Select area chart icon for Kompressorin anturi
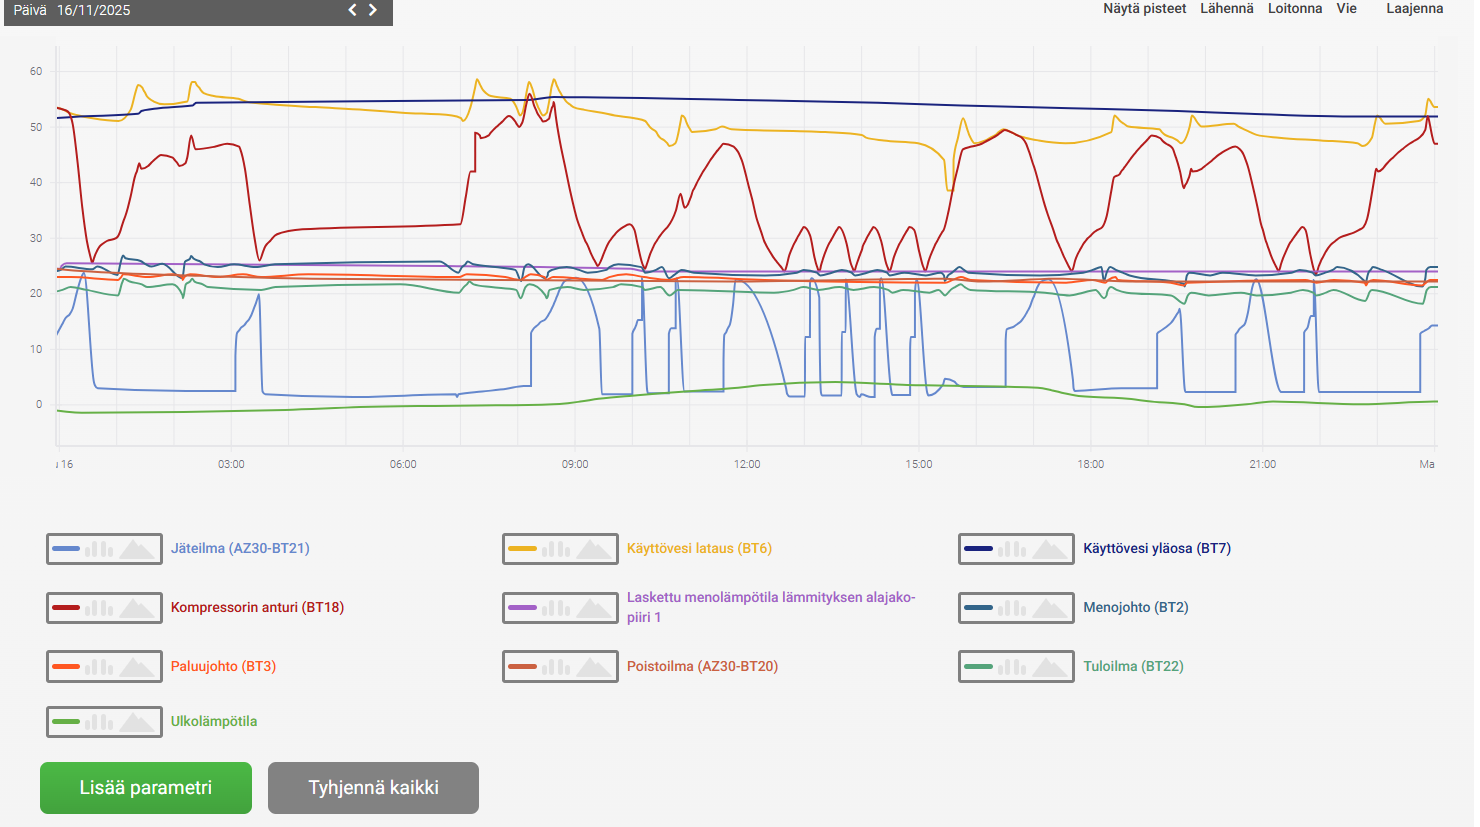This screenshot has height=827, width=1480. coord(137,608)
